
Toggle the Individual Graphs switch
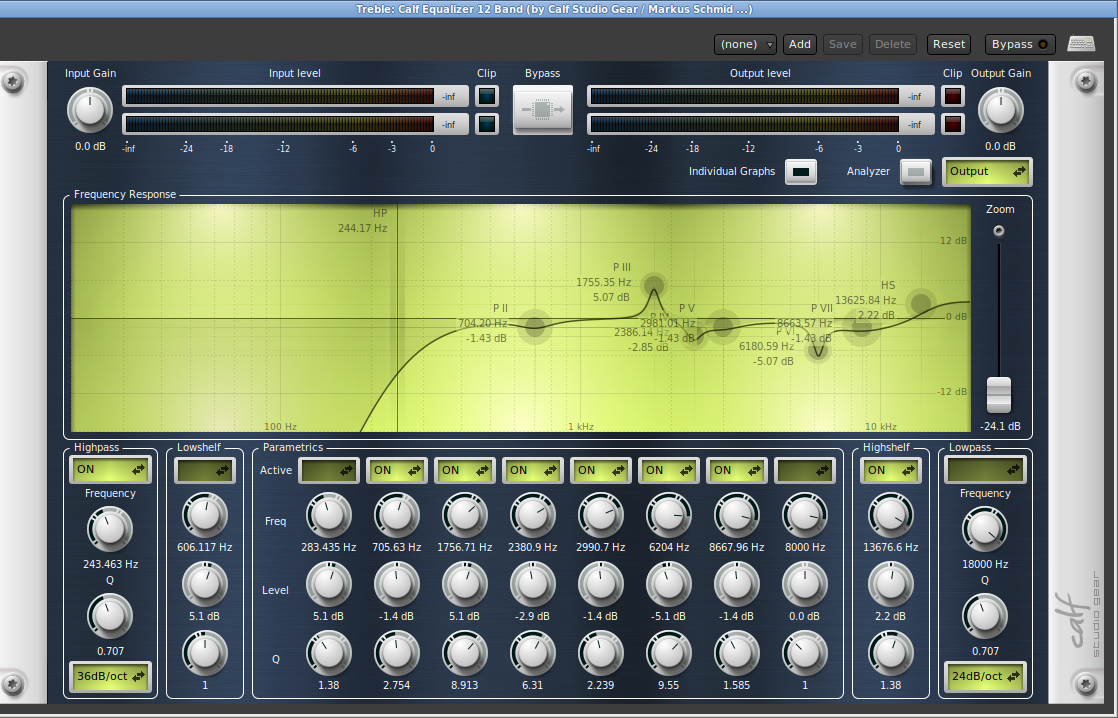pos(801,172)
